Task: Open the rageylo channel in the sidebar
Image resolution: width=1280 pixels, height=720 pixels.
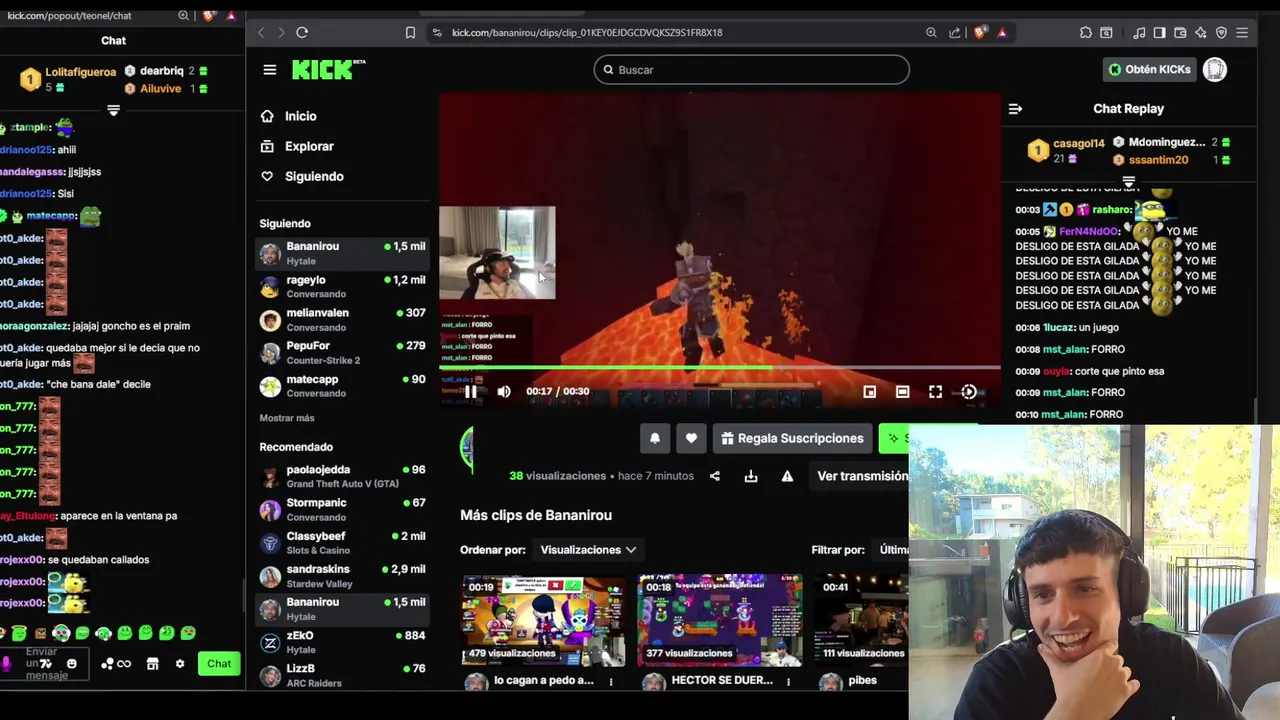Action: click(343, 287)
